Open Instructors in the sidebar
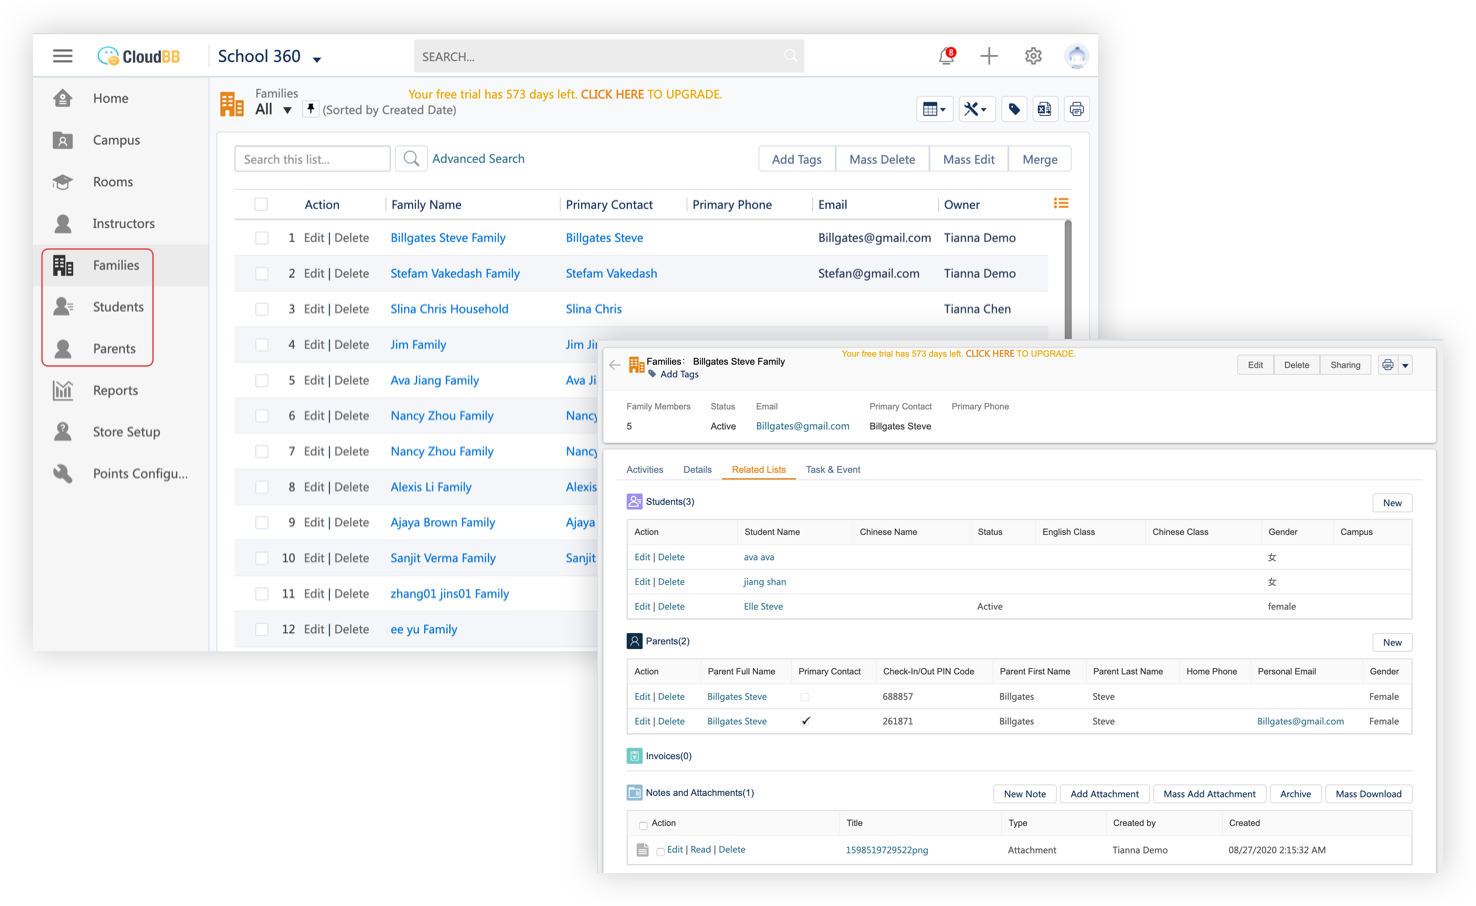The width and height of the screenshot is (1476, 906). [124, 223]
